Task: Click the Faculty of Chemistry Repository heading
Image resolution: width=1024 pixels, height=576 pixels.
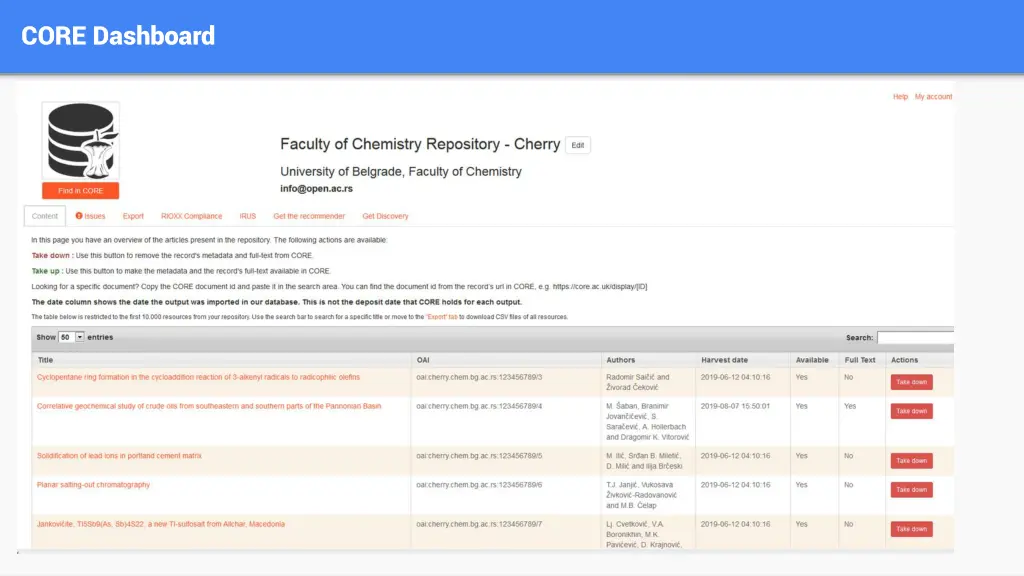Action: (x=420, y=144)
